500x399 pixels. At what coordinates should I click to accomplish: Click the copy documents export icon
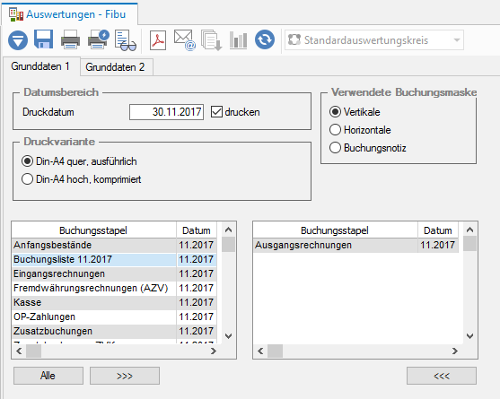click(211, 40)
